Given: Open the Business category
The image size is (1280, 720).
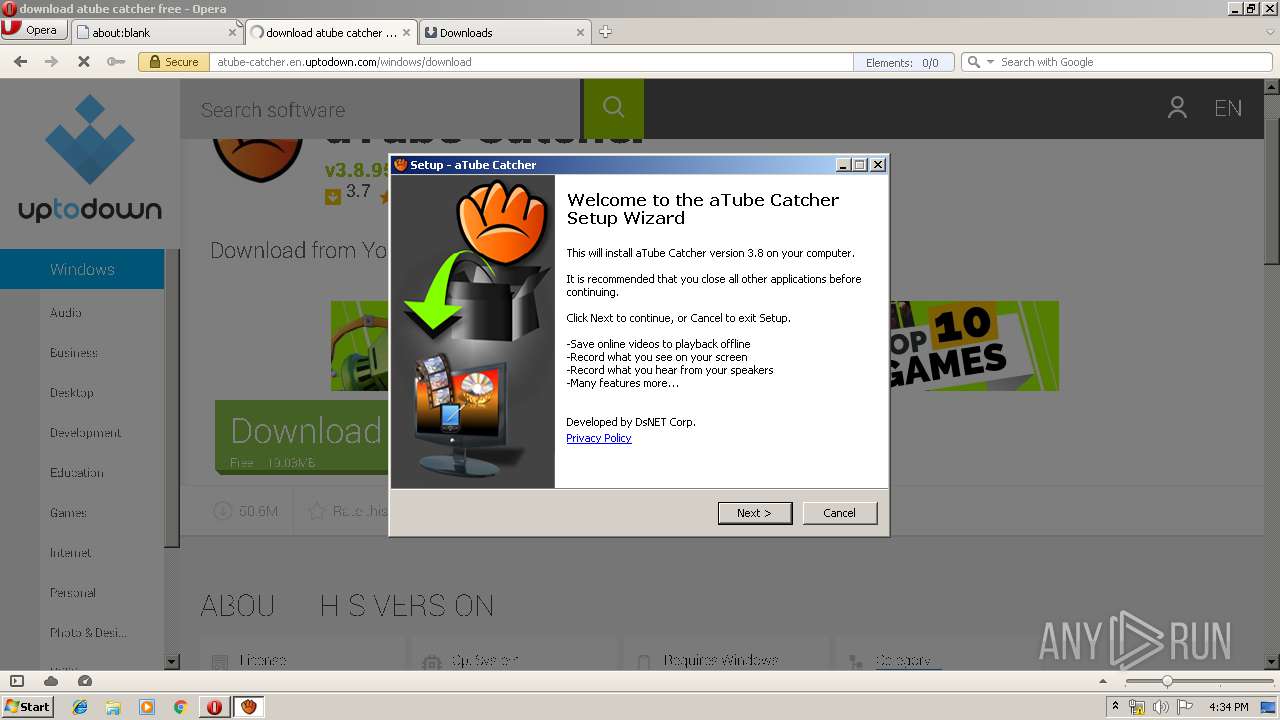Looking at the screenshot, I should (x=74, y=352).
